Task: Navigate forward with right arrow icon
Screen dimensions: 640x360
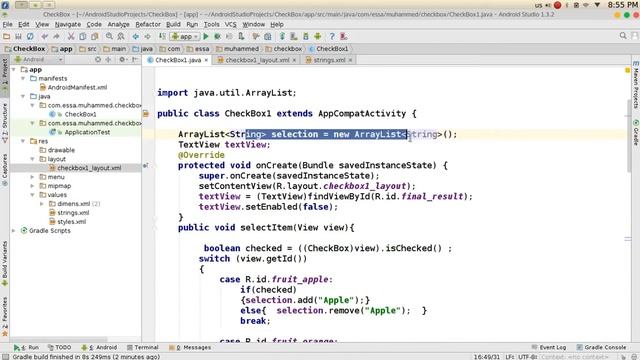Action: click(147, 36)
